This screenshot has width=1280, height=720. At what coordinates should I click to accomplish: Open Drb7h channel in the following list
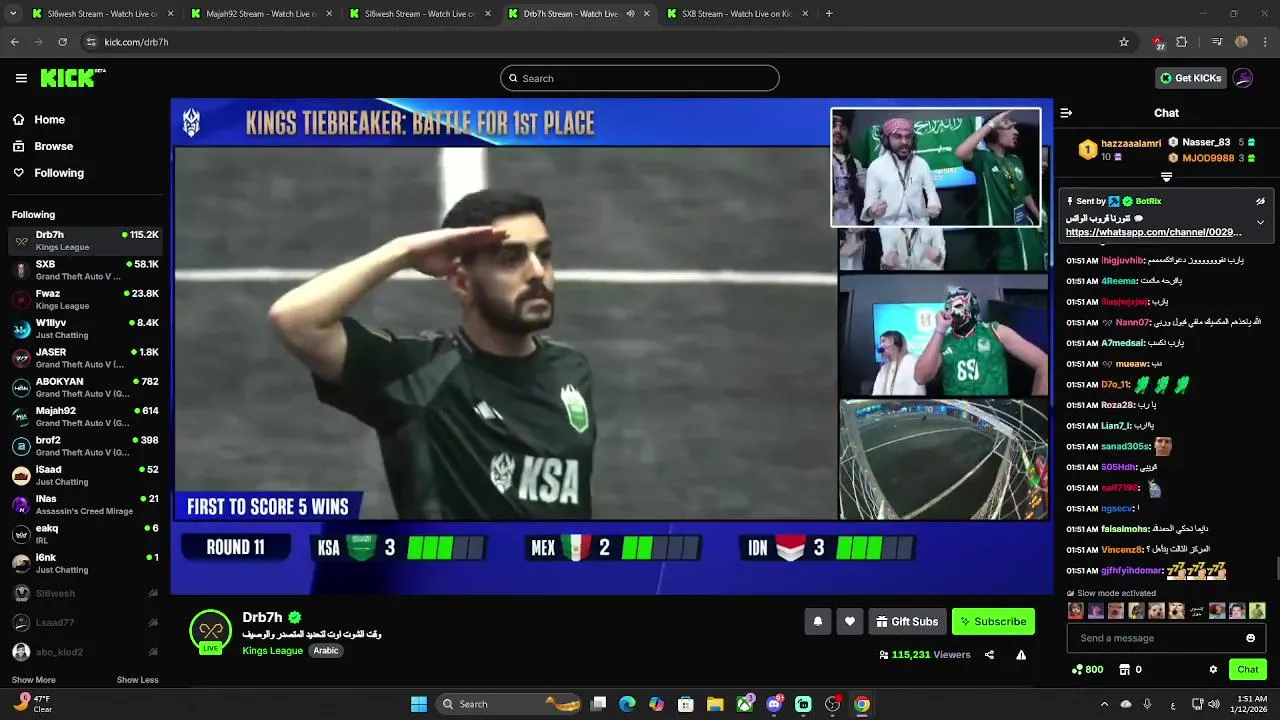[x=85, y=240]
